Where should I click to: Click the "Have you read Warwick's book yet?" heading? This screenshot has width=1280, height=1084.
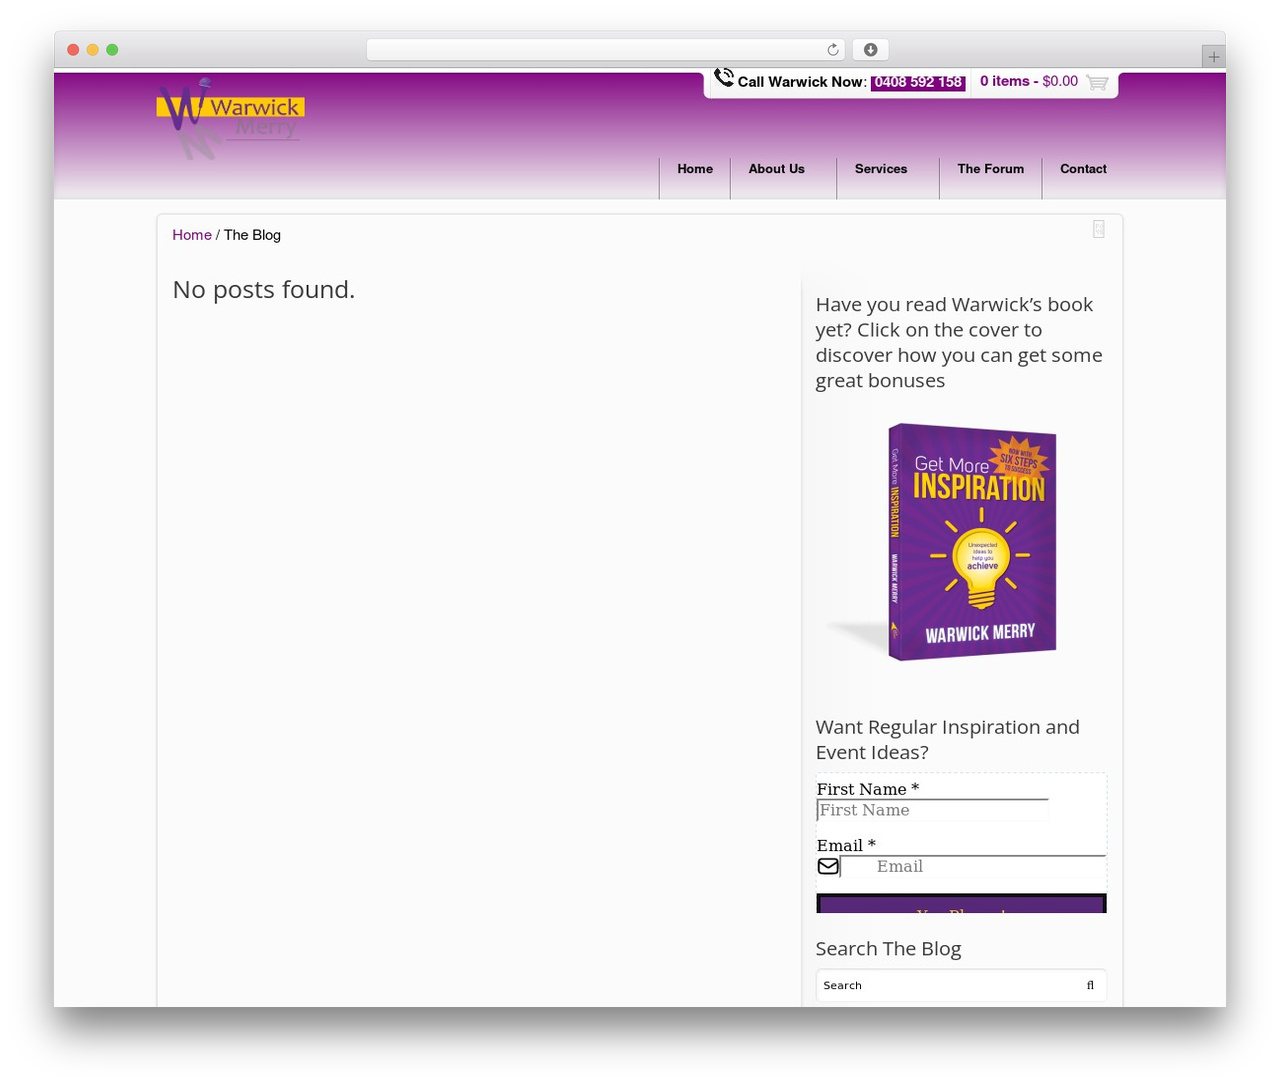point(959,342)
